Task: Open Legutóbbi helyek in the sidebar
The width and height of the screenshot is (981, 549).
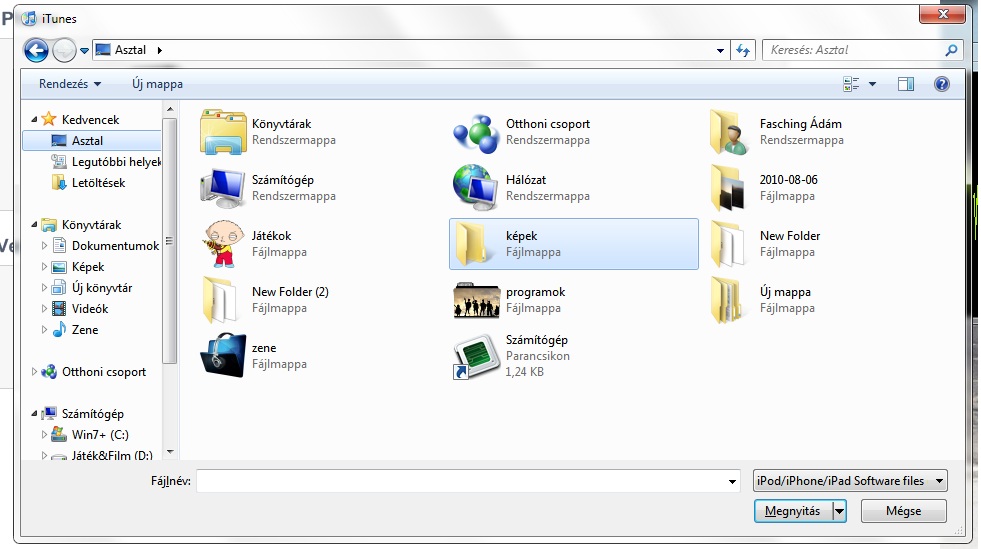Action: 106,162
